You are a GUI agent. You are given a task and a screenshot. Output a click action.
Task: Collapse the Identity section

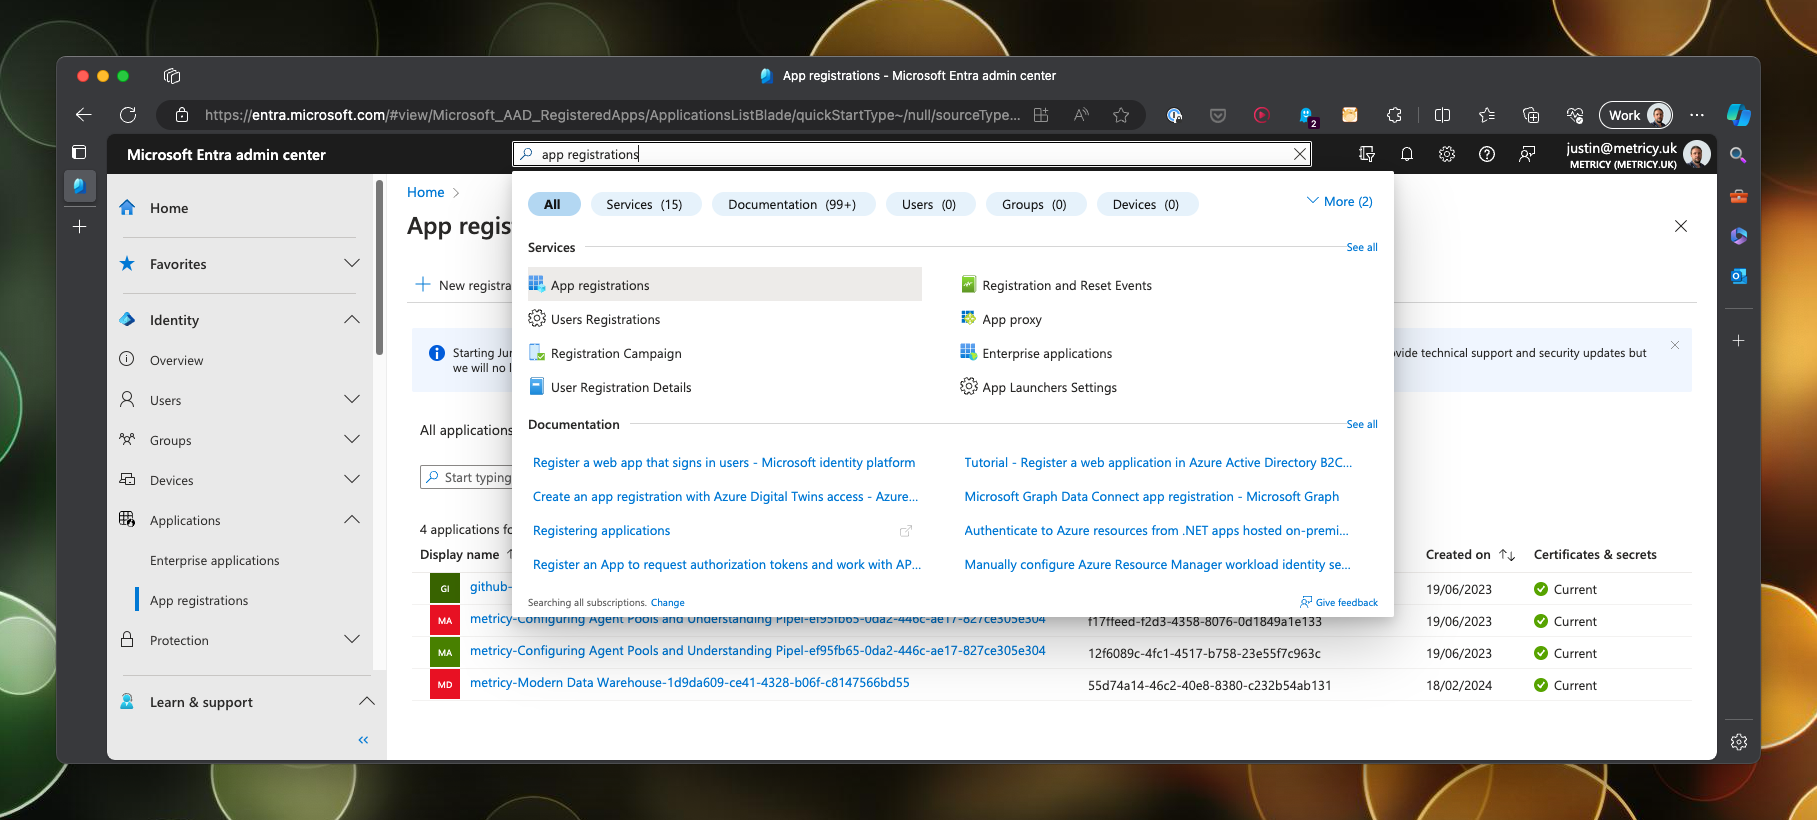[352, 319]
